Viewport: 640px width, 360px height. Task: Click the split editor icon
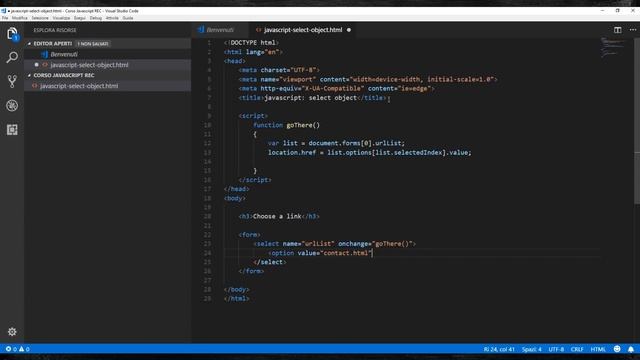[x=618, y=30]
